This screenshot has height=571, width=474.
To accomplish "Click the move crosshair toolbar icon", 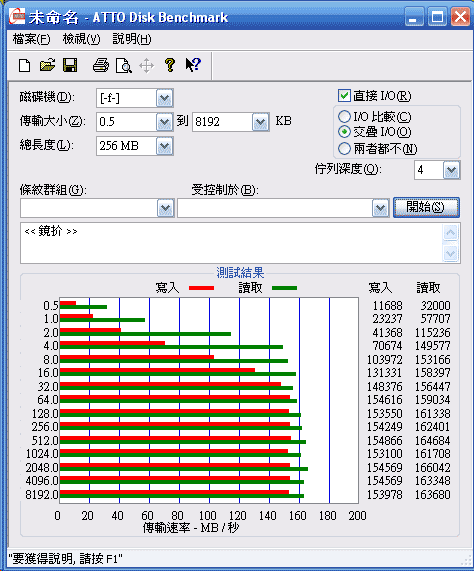I will click(146, 66).
